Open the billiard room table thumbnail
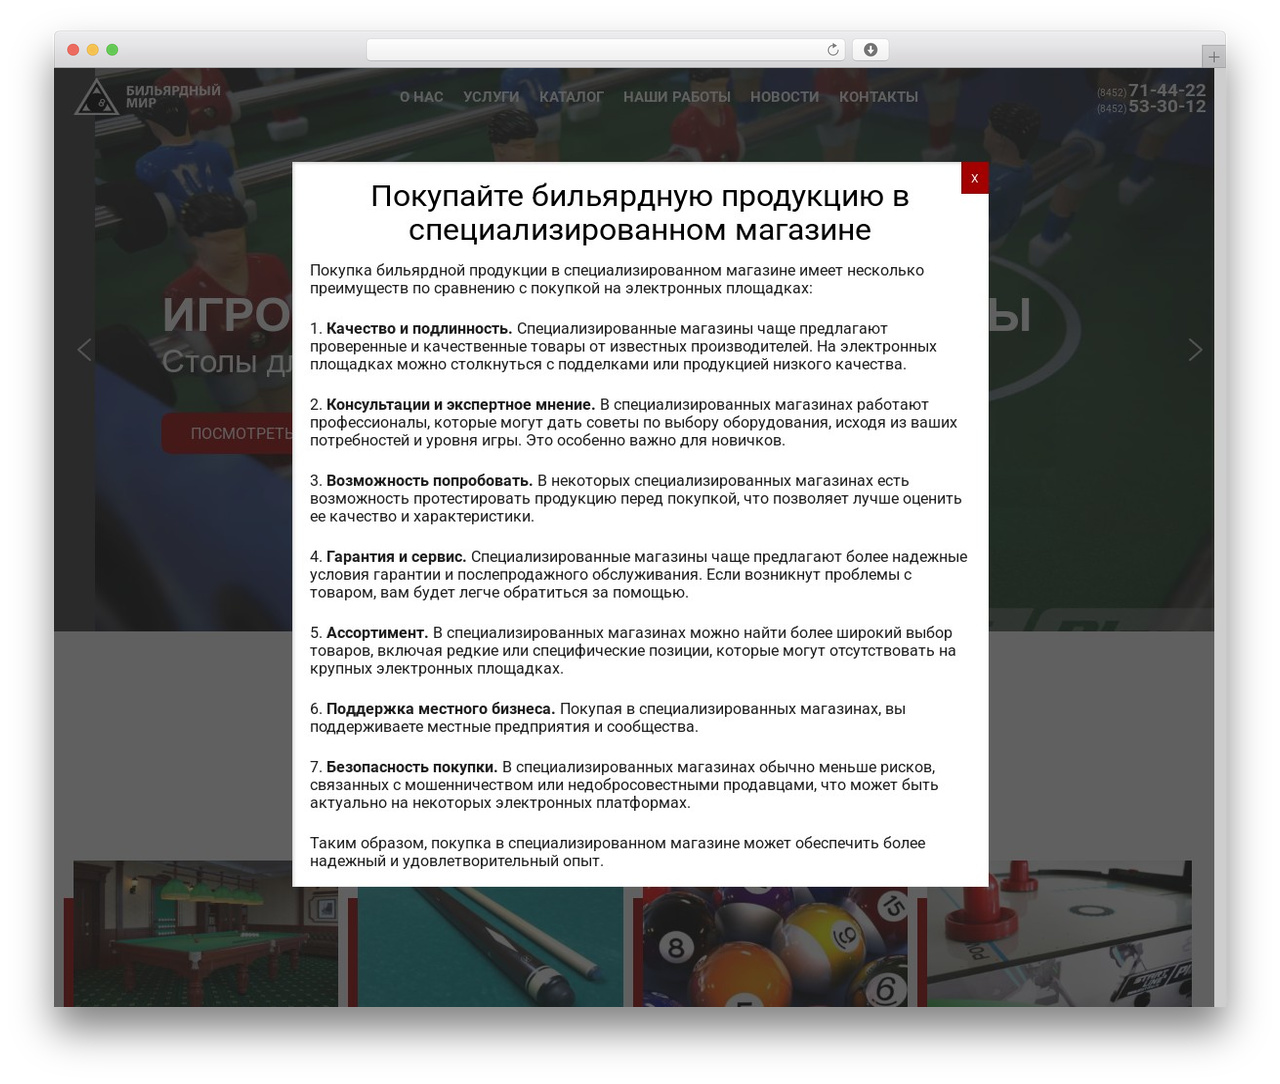Viewport: 1280px width, 1084px height. 206,934
